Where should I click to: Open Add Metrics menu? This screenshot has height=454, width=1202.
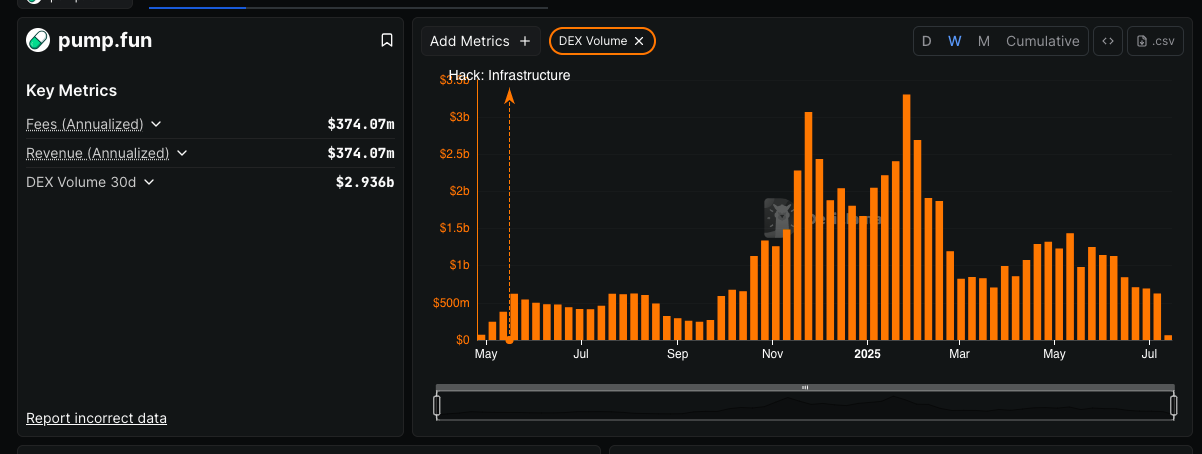pyautogui.click(x=481, y=41)
